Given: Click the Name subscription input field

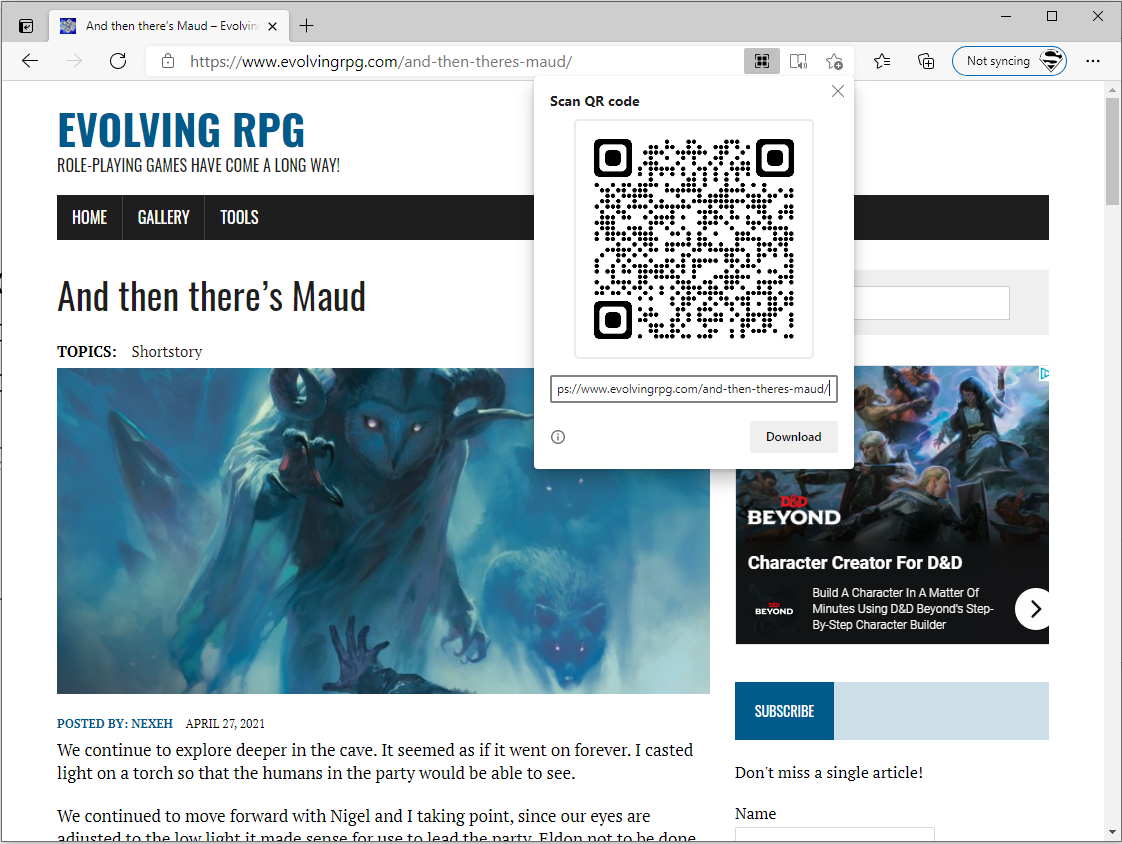Looking at the screenshot, I should pos(834,835).
